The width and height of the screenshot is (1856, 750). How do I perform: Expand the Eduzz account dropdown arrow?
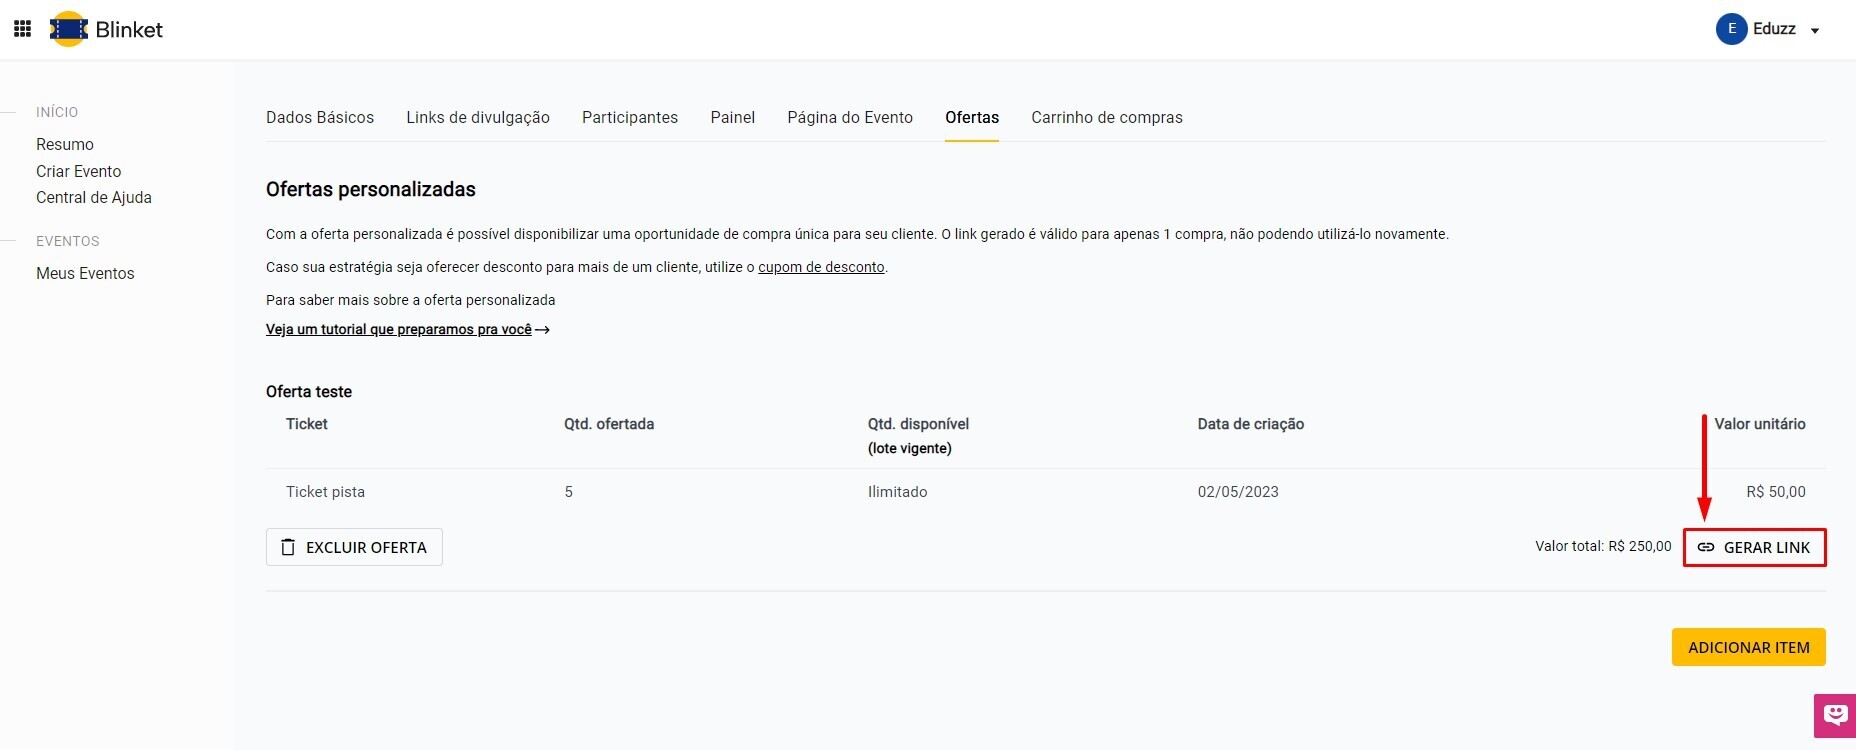click(x=1815, y=31)
